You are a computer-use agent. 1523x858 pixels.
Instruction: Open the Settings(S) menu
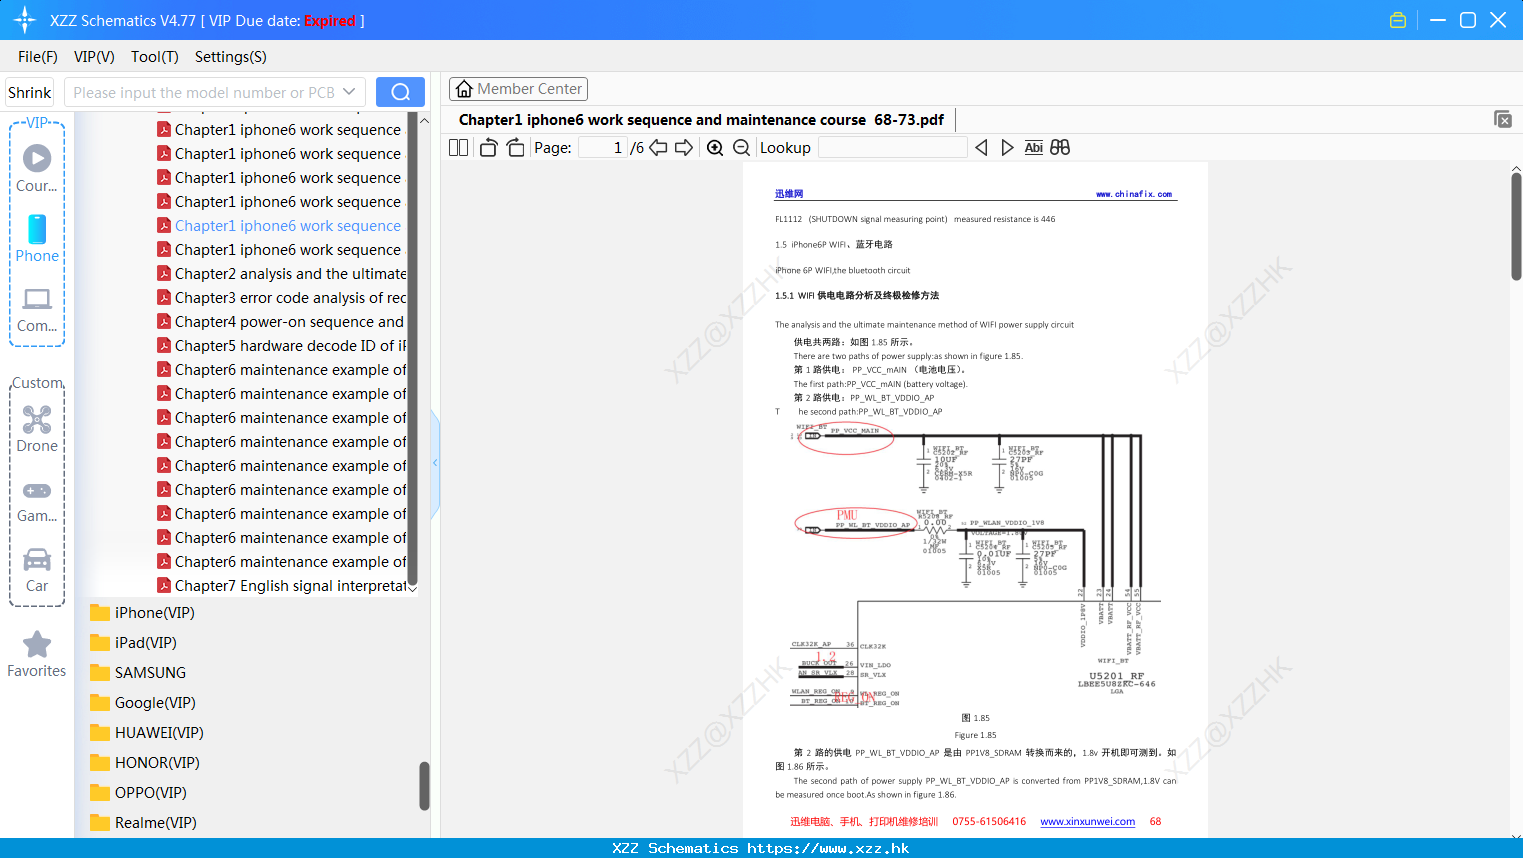[x=231, y=57]
